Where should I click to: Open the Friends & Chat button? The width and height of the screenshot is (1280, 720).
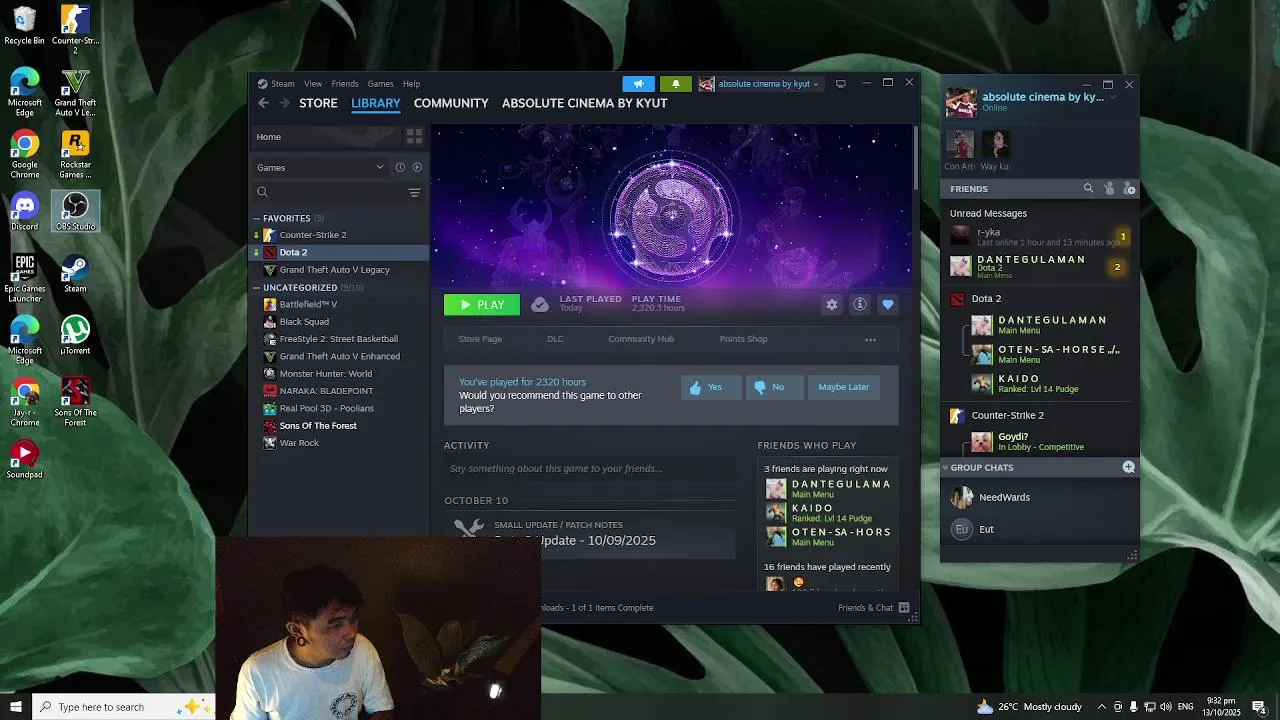tap(873, 608)
